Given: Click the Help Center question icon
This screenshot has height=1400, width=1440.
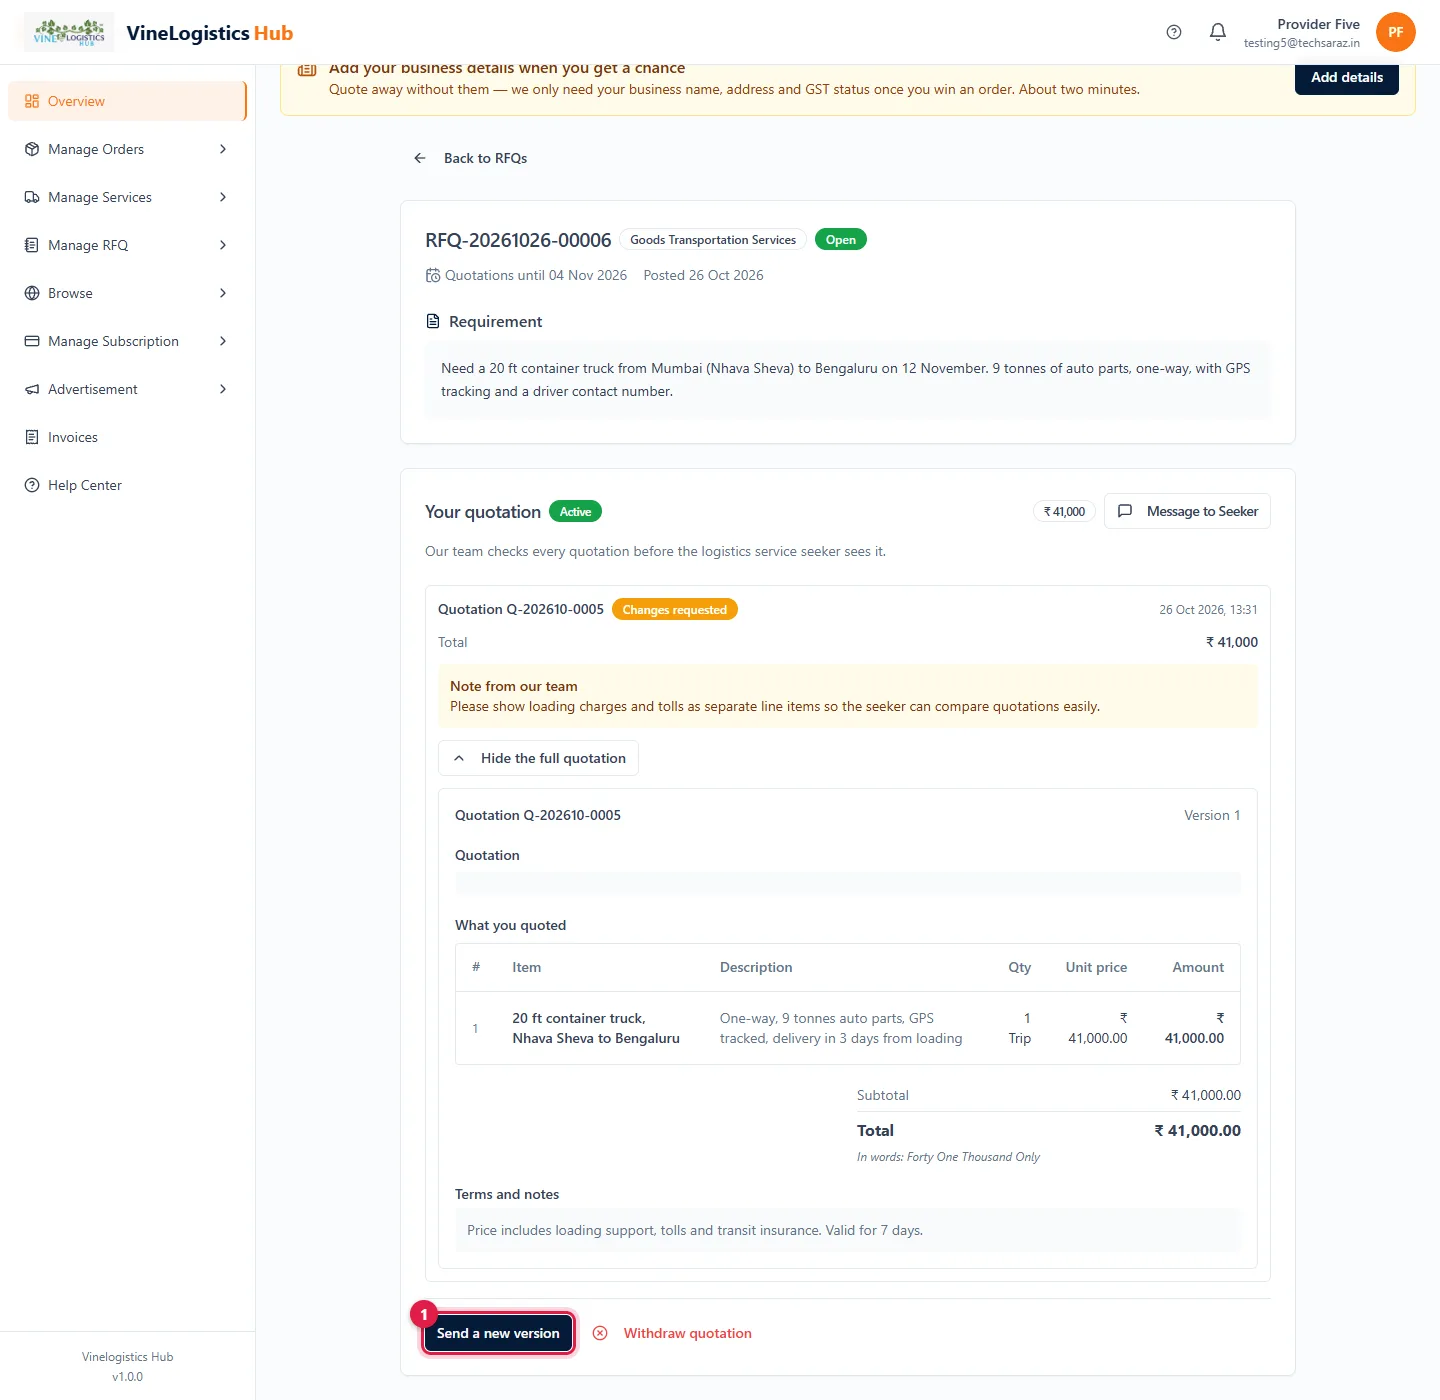Looking at the screenshot, I should [32, 485].
